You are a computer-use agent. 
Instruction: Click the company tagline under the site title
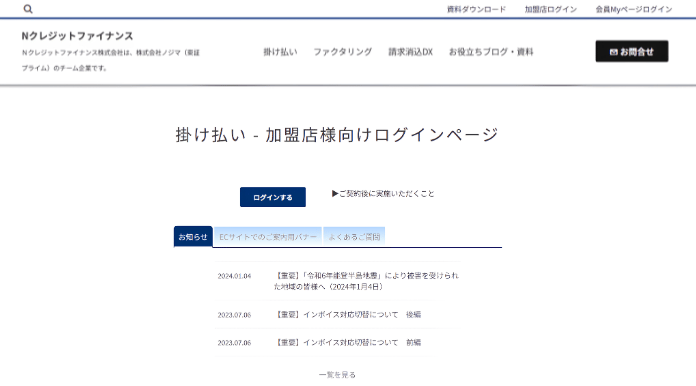tap(111, 60)
